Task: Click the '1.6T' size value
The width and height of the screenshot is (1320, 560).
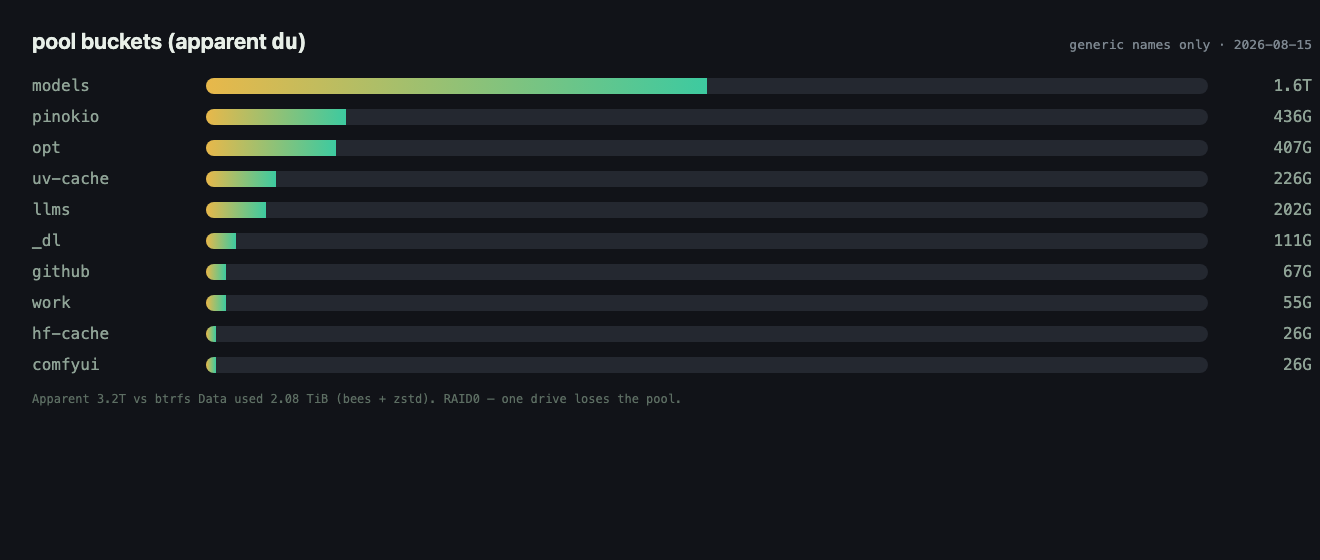Action: coord(1292,86)
